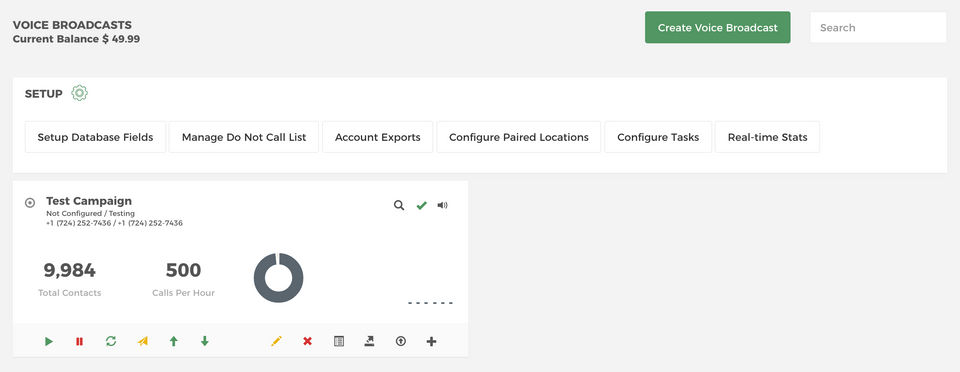Toggle the green checkmark on Test Campaign
This screenshot has width=960, height=372.
[x=421, y=206]
